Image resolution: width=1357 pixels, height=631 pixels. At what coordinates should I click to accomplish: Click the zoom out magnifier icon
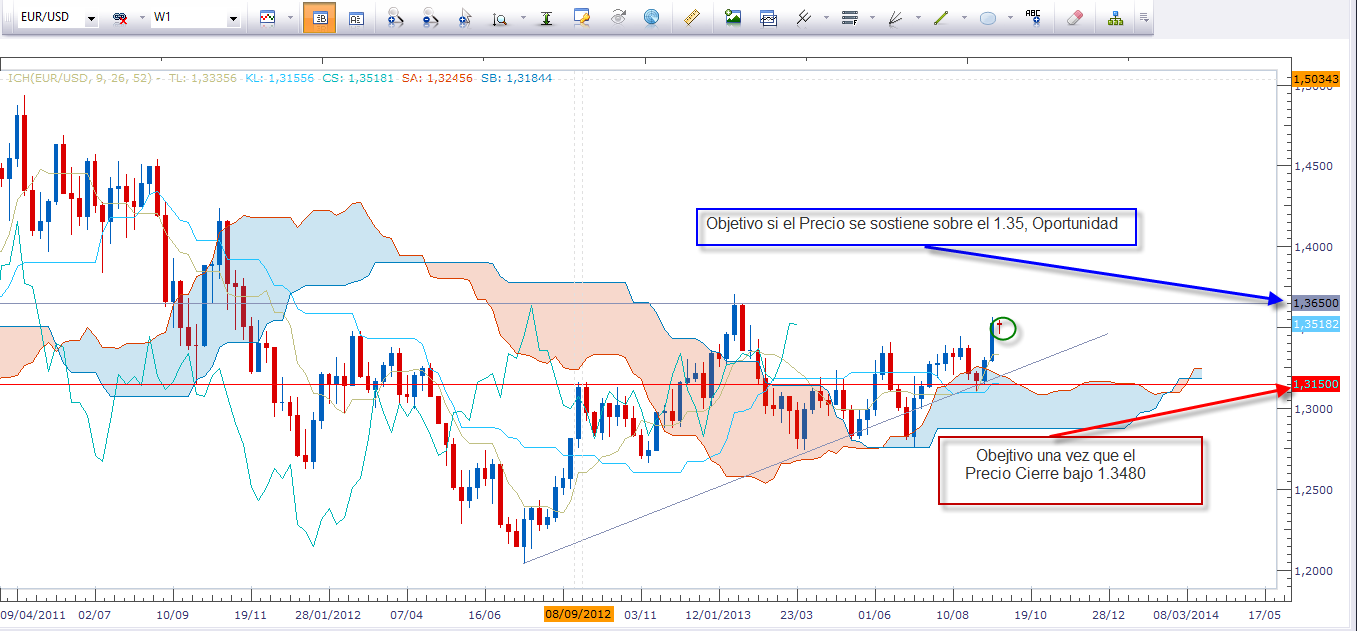(430, 18)
